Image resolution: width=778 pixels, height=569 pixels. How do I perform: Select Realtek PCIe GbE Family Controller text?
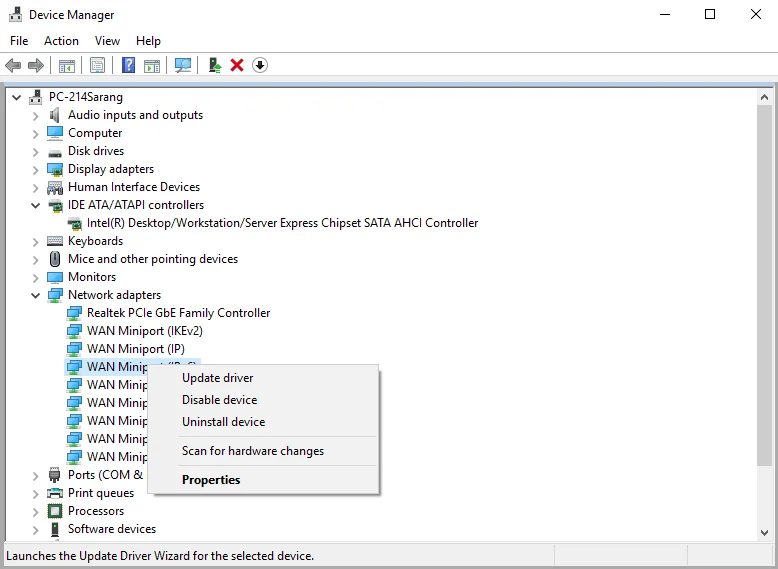(x=179, y=313)
